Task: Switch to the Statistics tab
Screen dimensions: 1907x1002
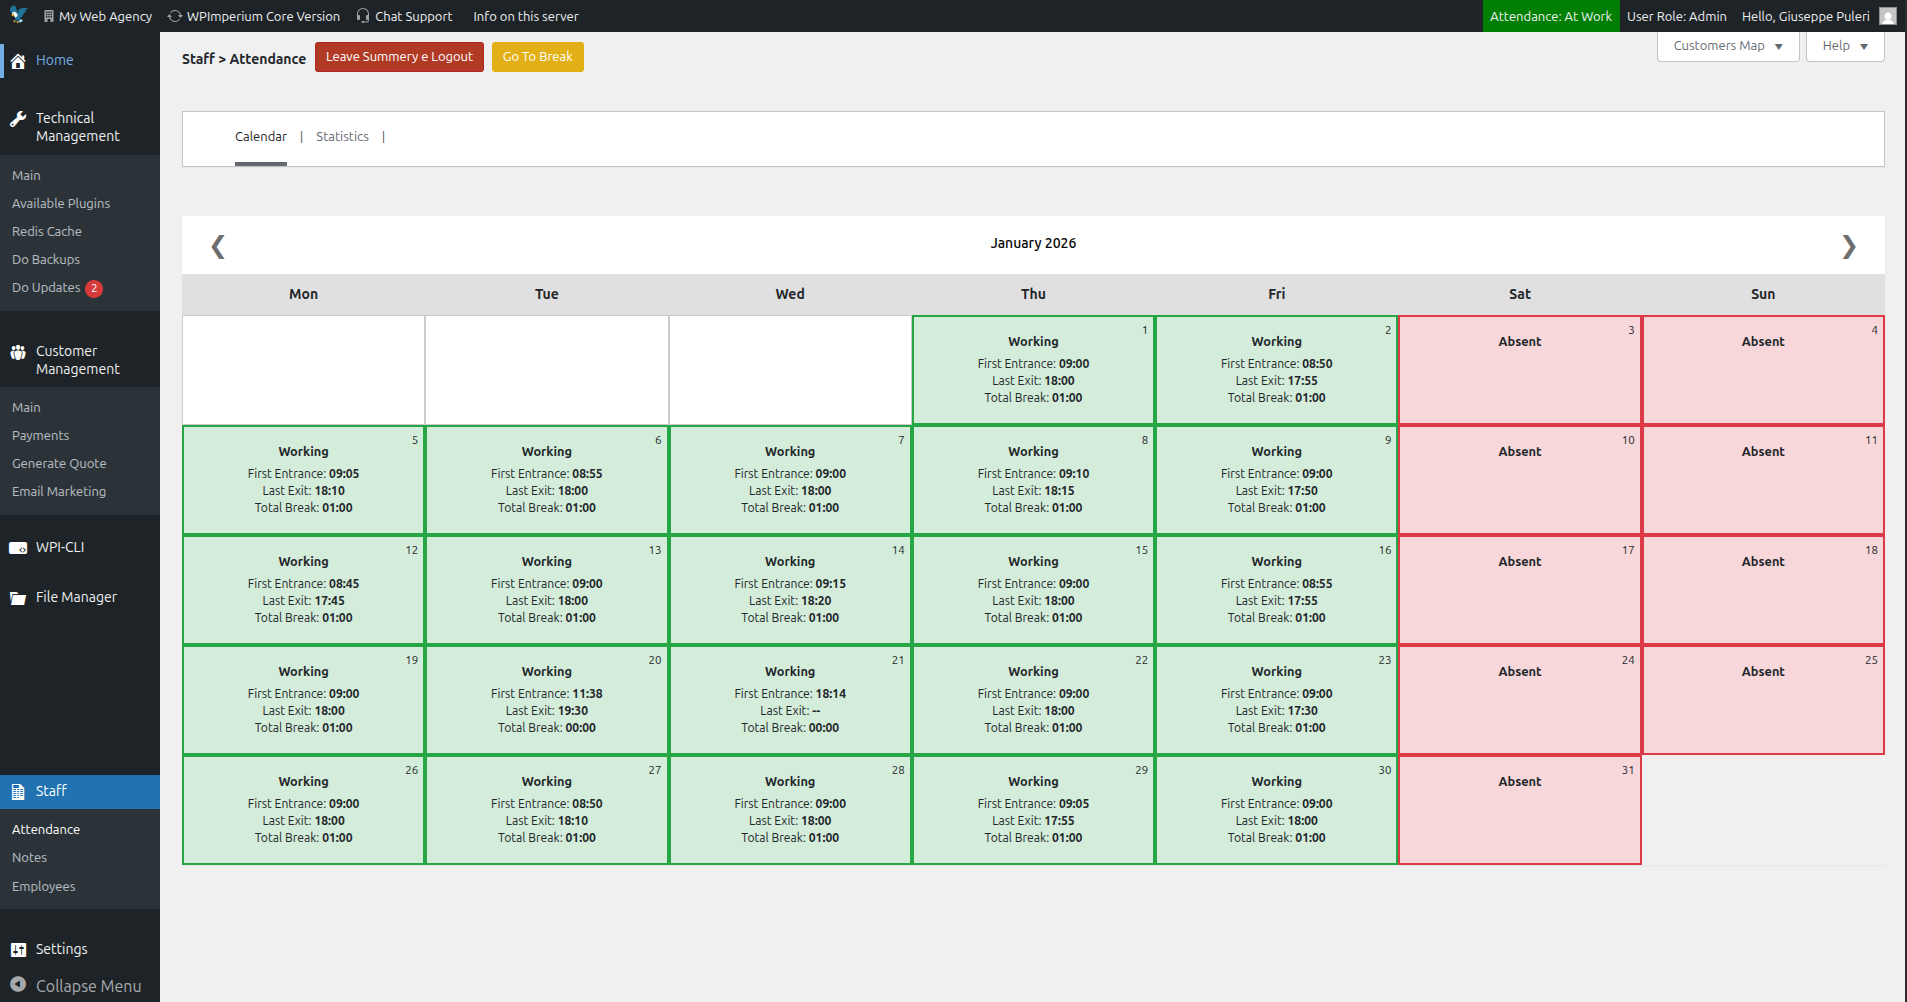Action: (x=342, y=137)
